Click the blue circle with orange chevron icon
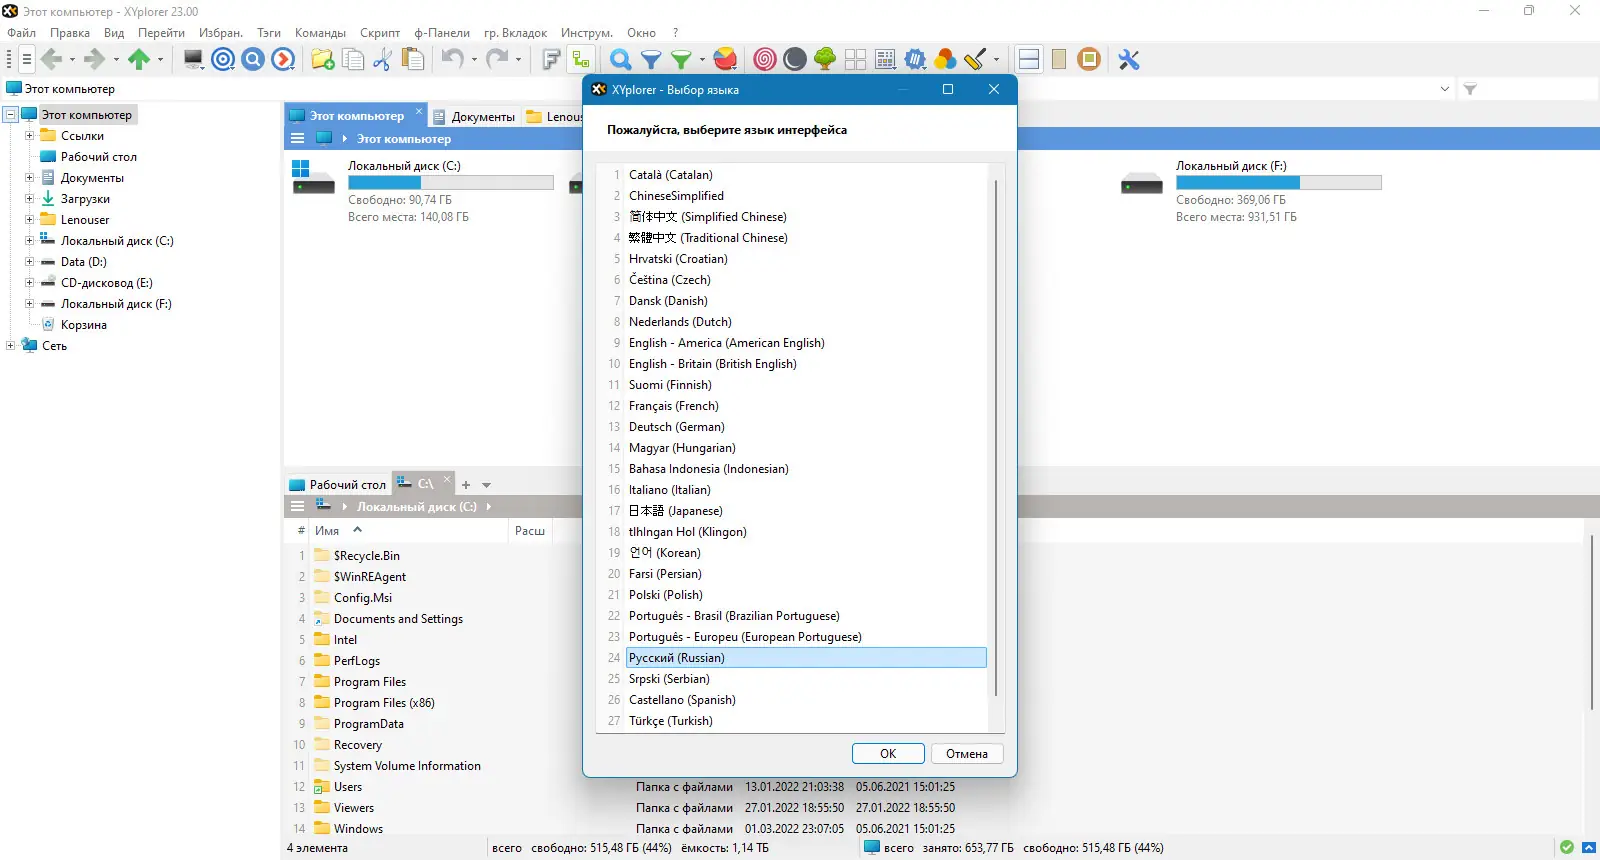The width and height of the screenshot is (1600, 860). click(x=284, y=60)
